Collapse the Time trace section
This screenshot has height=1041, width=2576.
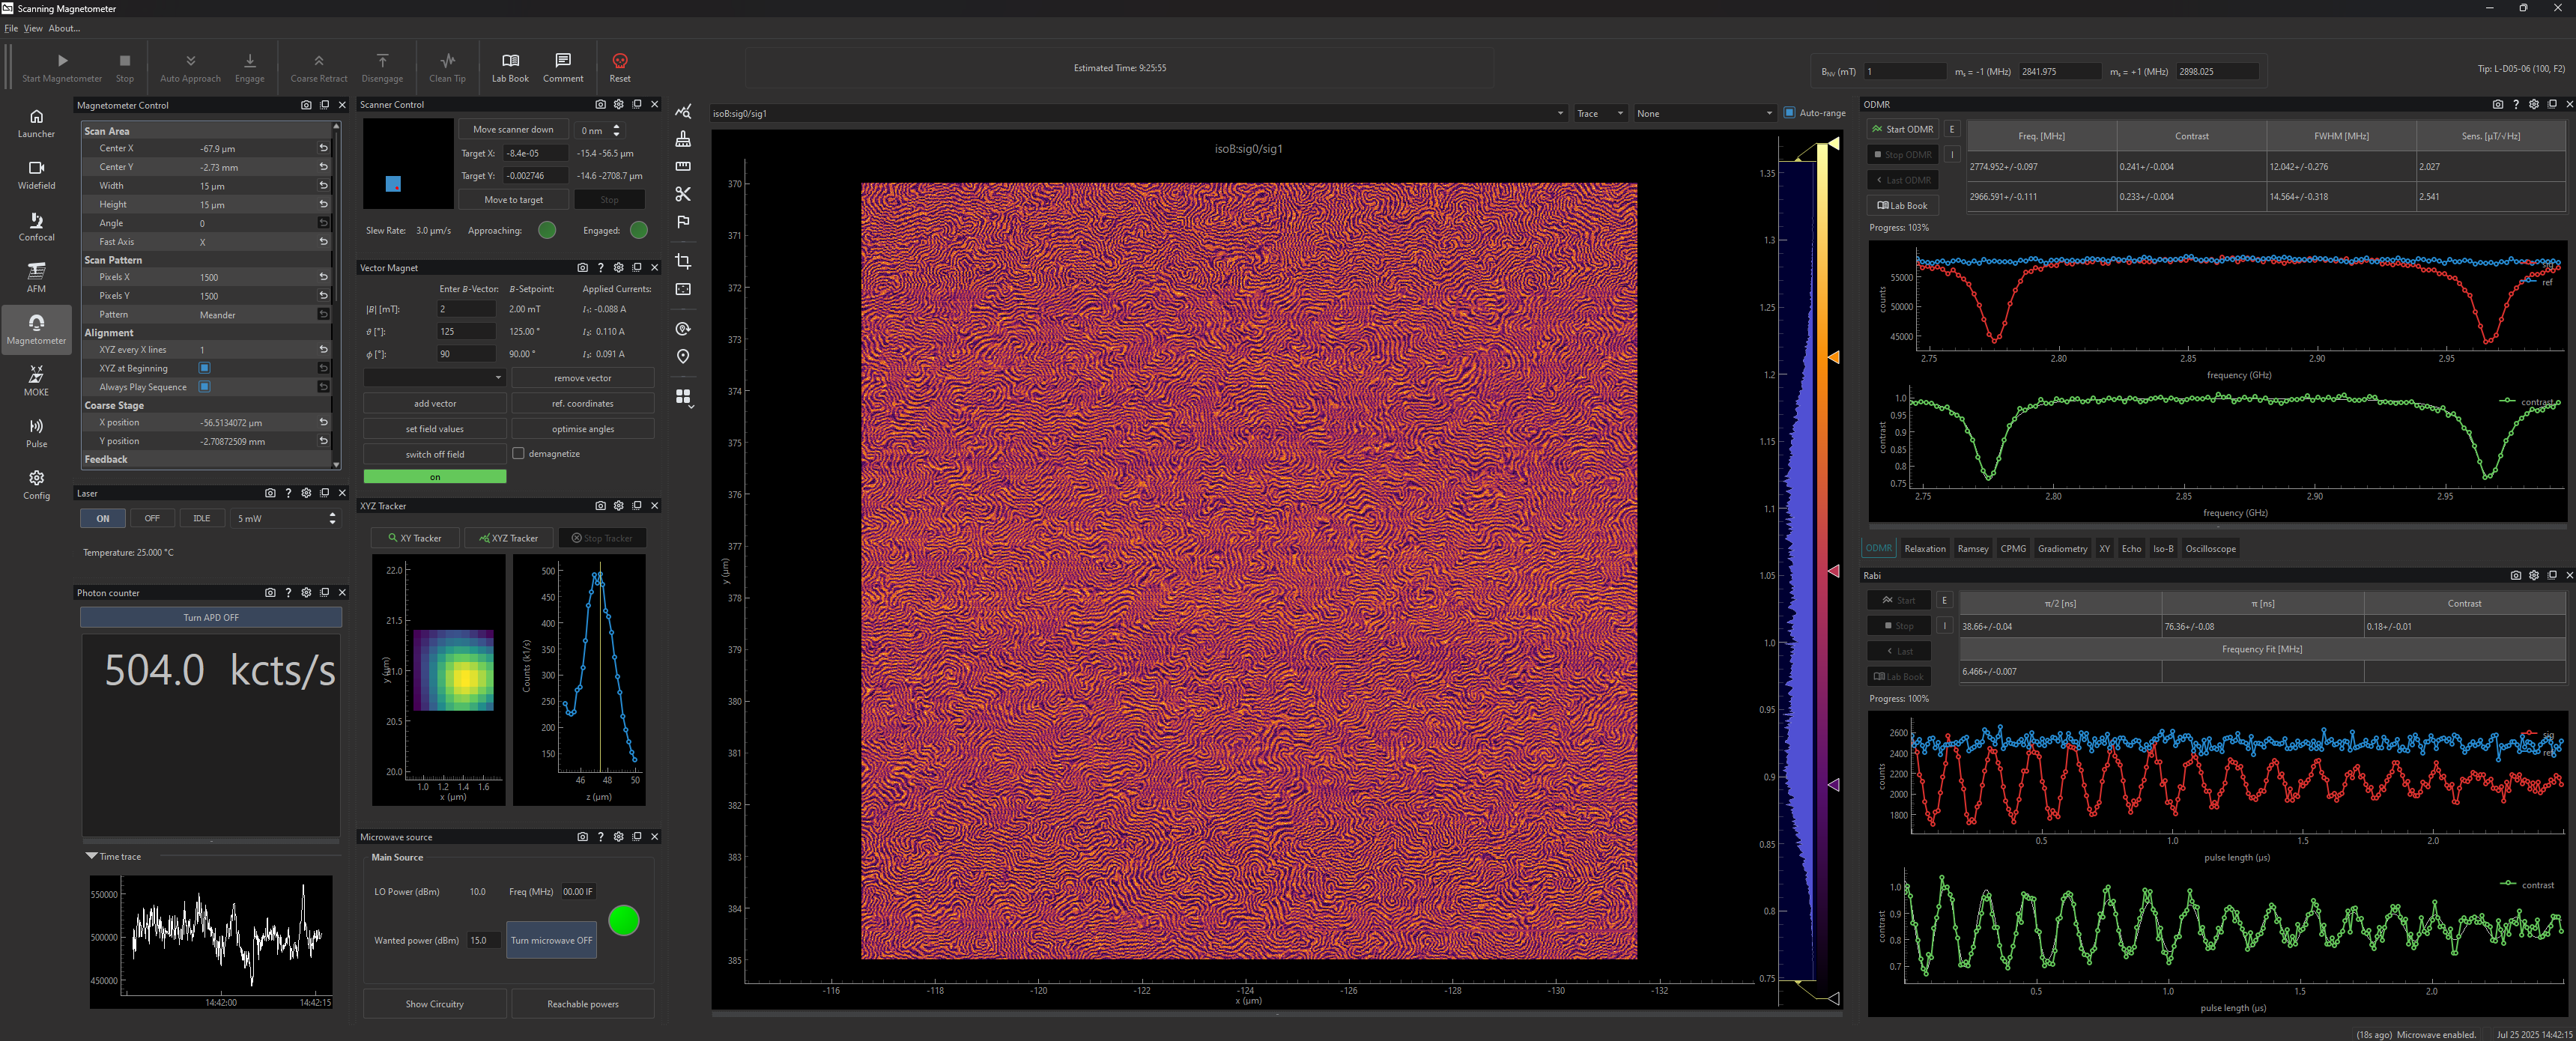[92, 856]
